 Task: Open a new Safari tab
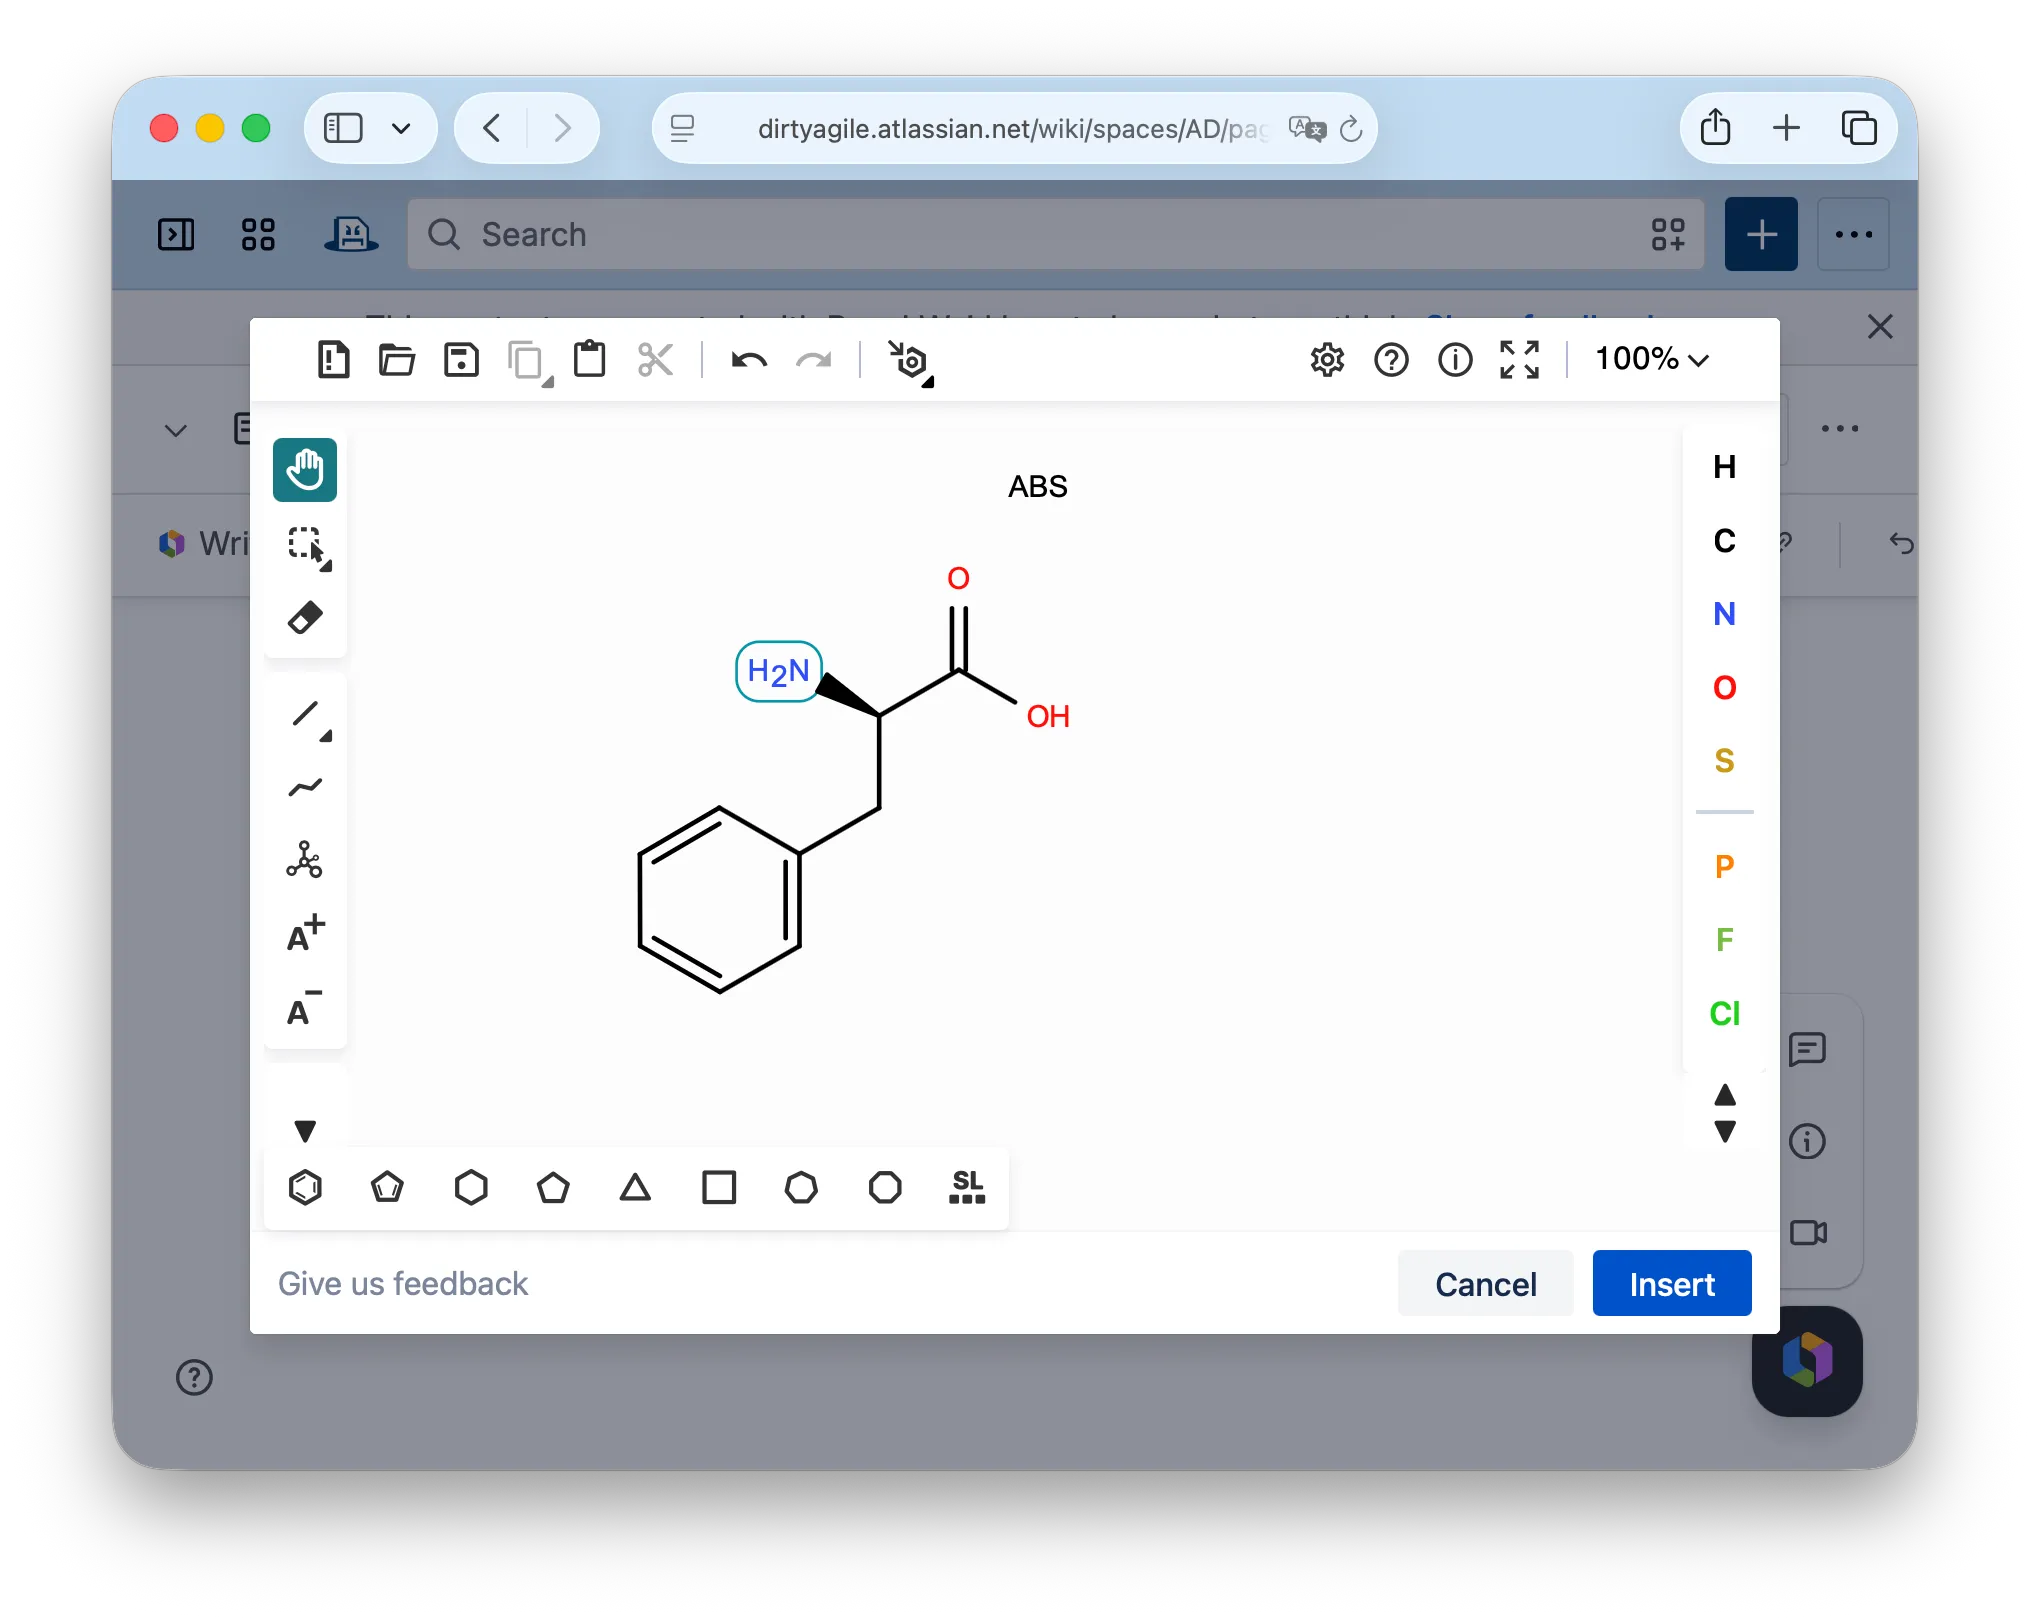click(x=1786, y=128)
